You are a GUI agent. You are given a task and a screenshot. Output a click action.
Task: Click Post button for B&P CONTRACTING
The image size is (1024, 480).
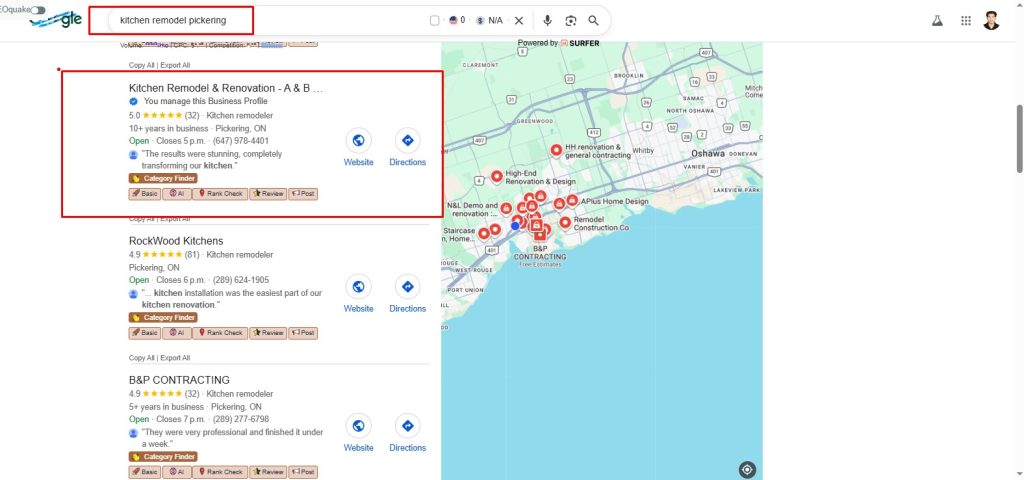coord(303,472)
